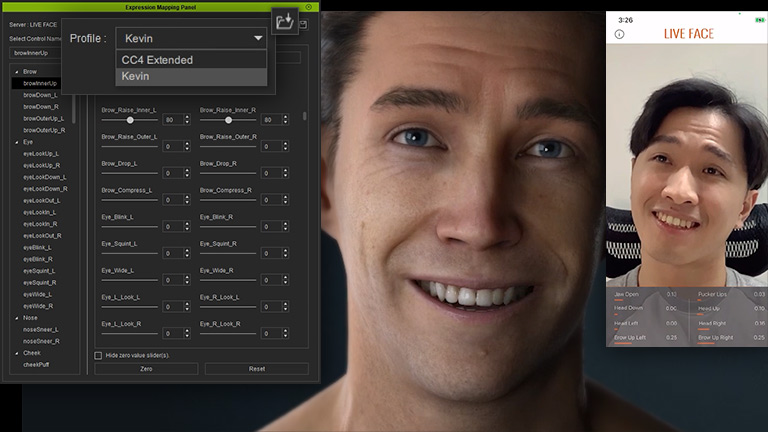Image resolution: width=768 pixels, height=432 pixels.
Task: Collapse the Nose tree group
Action: click(16, 317)
